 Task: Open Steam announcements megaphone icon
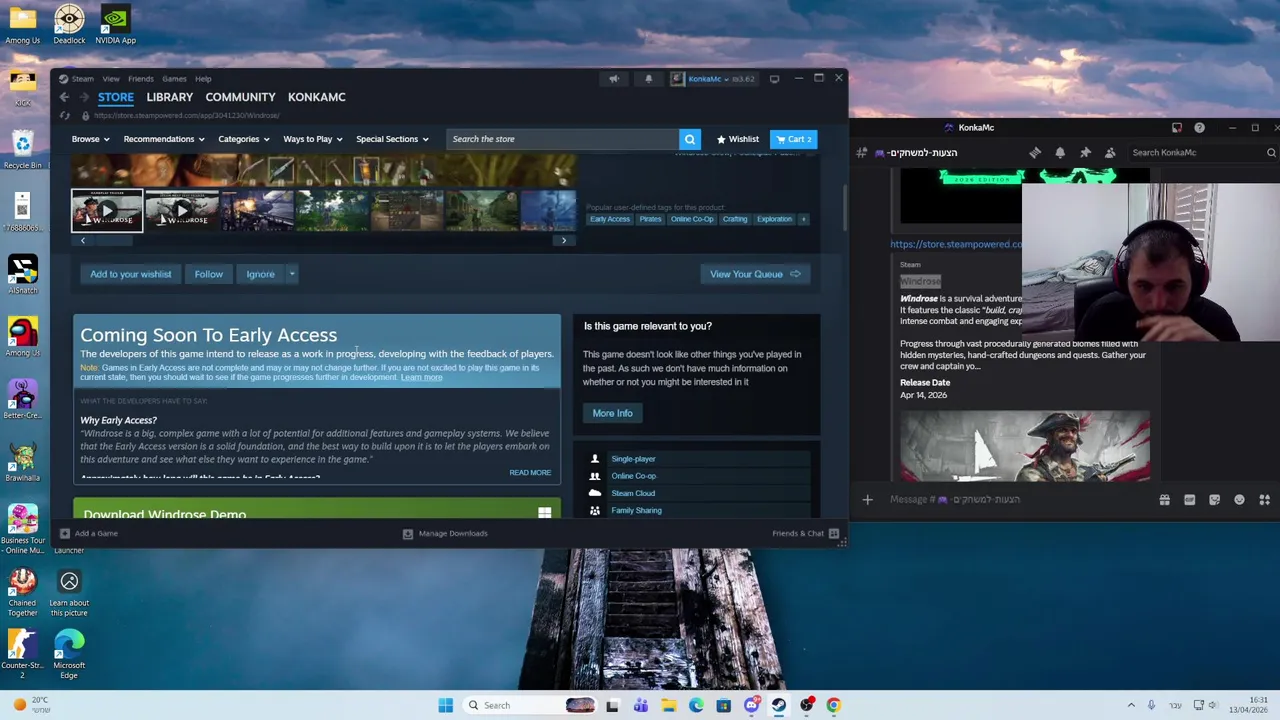click(x=614, y=79)
